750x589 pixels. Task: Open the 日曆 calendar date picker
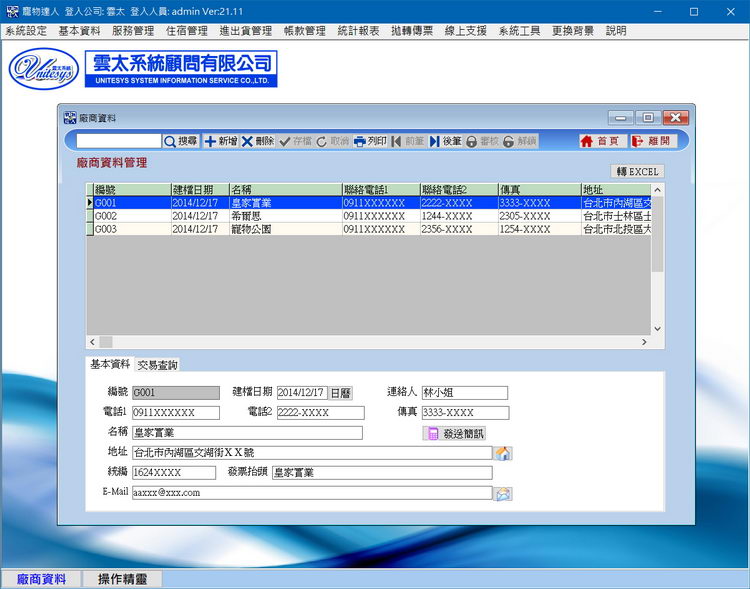341,393
